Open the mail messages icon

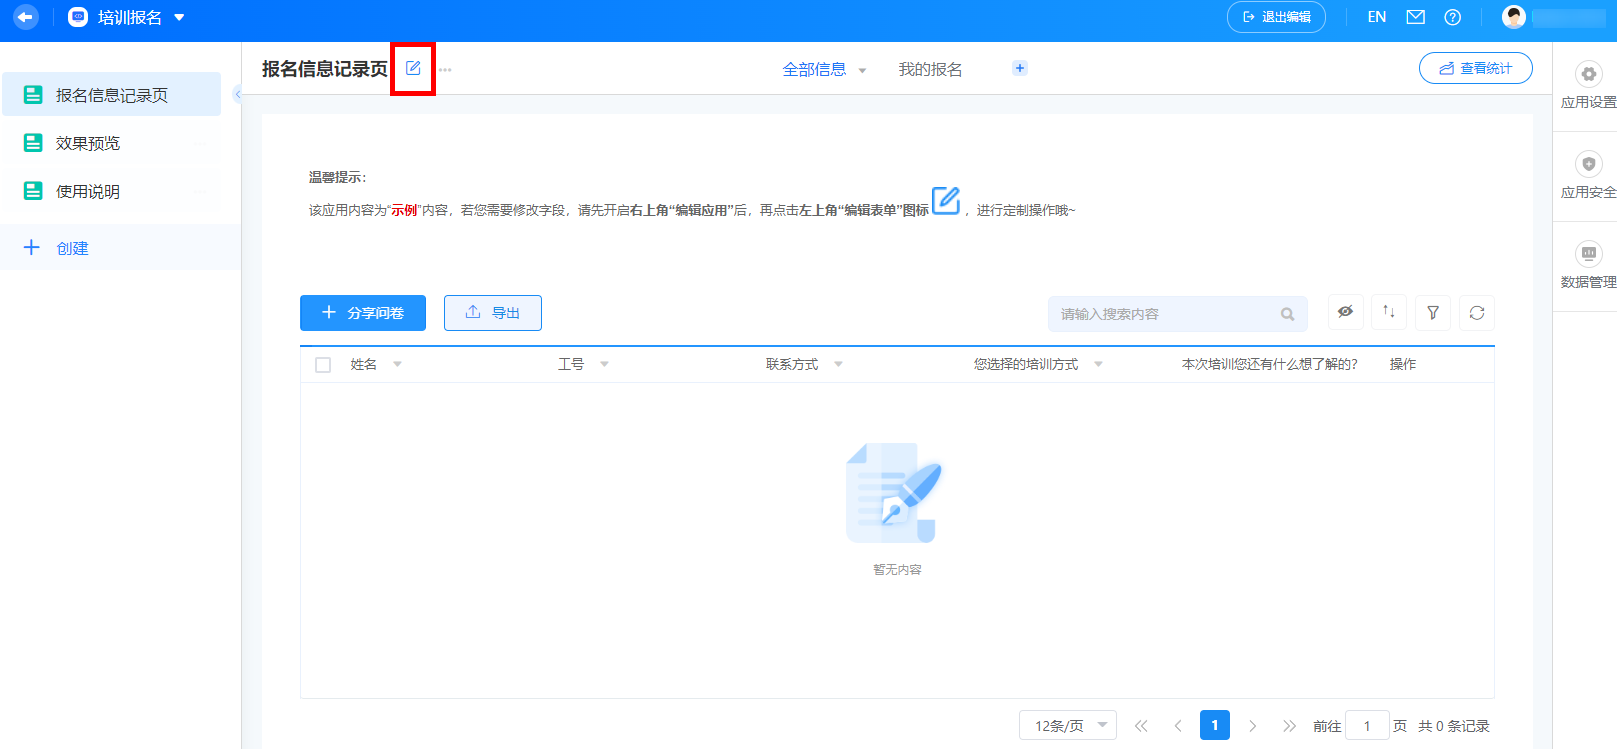1416,17
